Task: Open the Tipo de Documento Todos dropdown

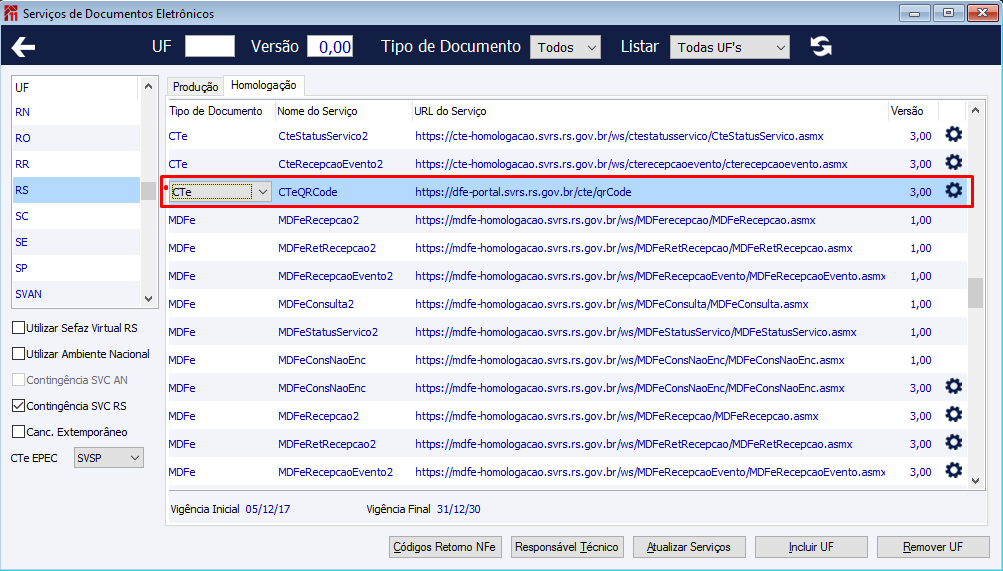Action: coord(565,47)
